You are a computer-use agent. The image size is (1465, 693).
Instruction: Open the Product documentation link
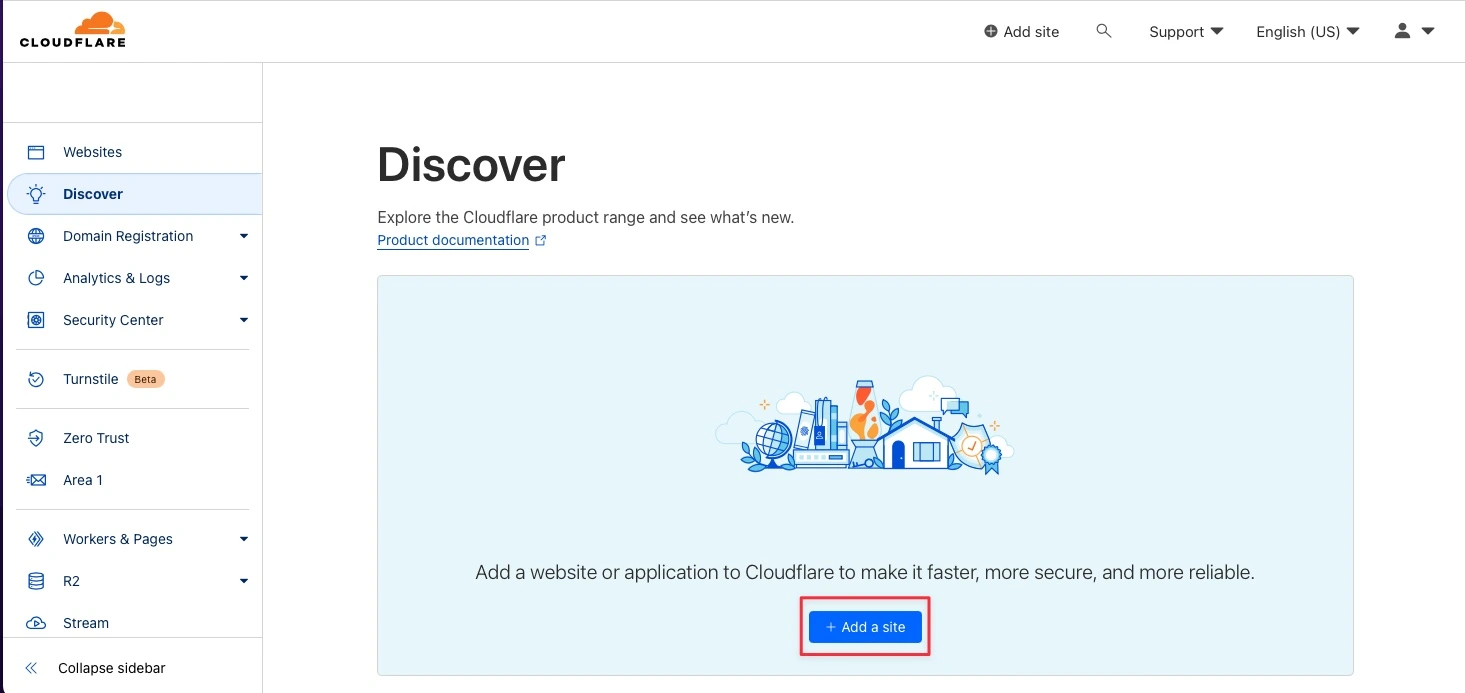tap(453, 240)
